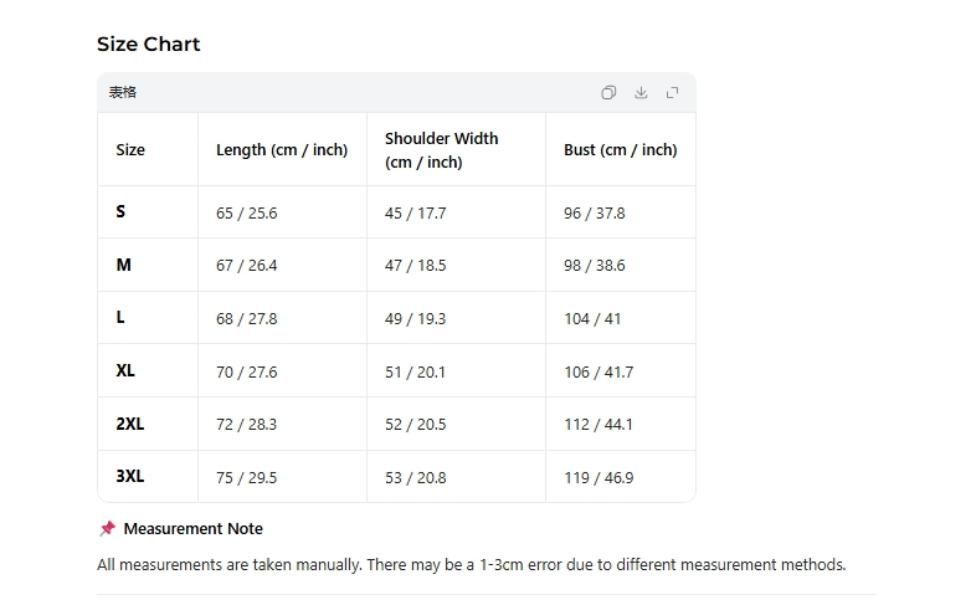Click the red pushpin icon

(x=108, y=528)
